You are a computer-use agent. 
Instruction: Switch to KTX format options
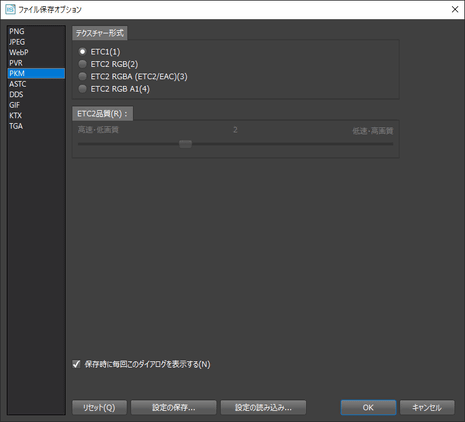(x=36, y=115)
